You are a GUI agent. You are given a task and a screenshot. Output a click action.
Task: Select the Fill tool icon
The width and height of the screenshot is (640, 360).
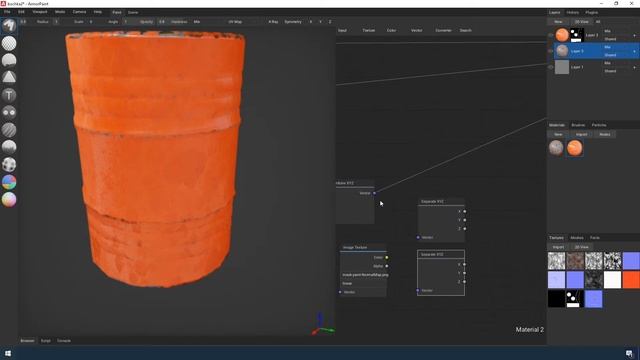(9, 60)
